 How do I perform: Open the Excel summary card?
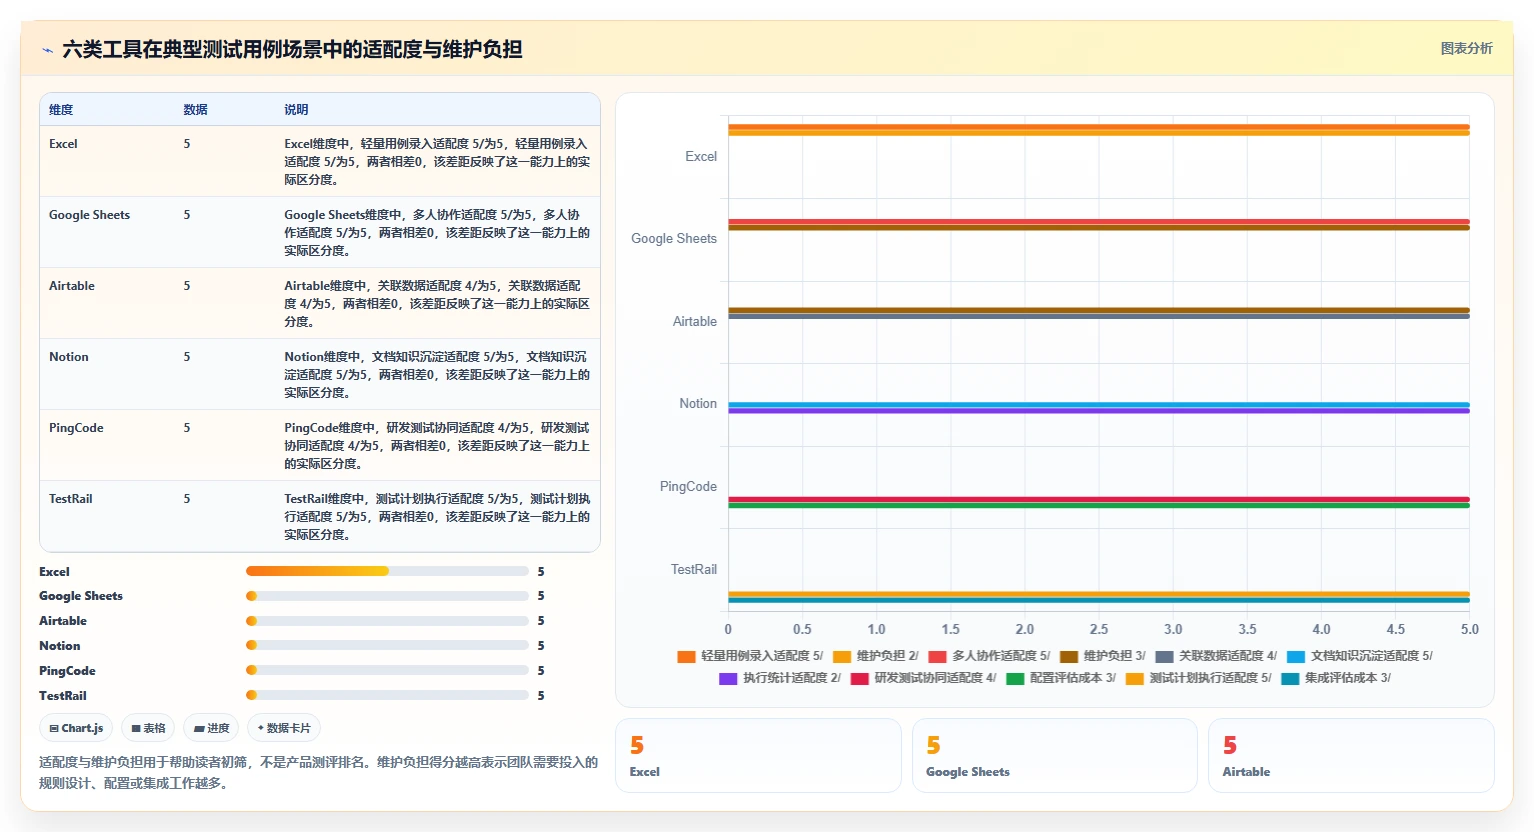[758, 756]
